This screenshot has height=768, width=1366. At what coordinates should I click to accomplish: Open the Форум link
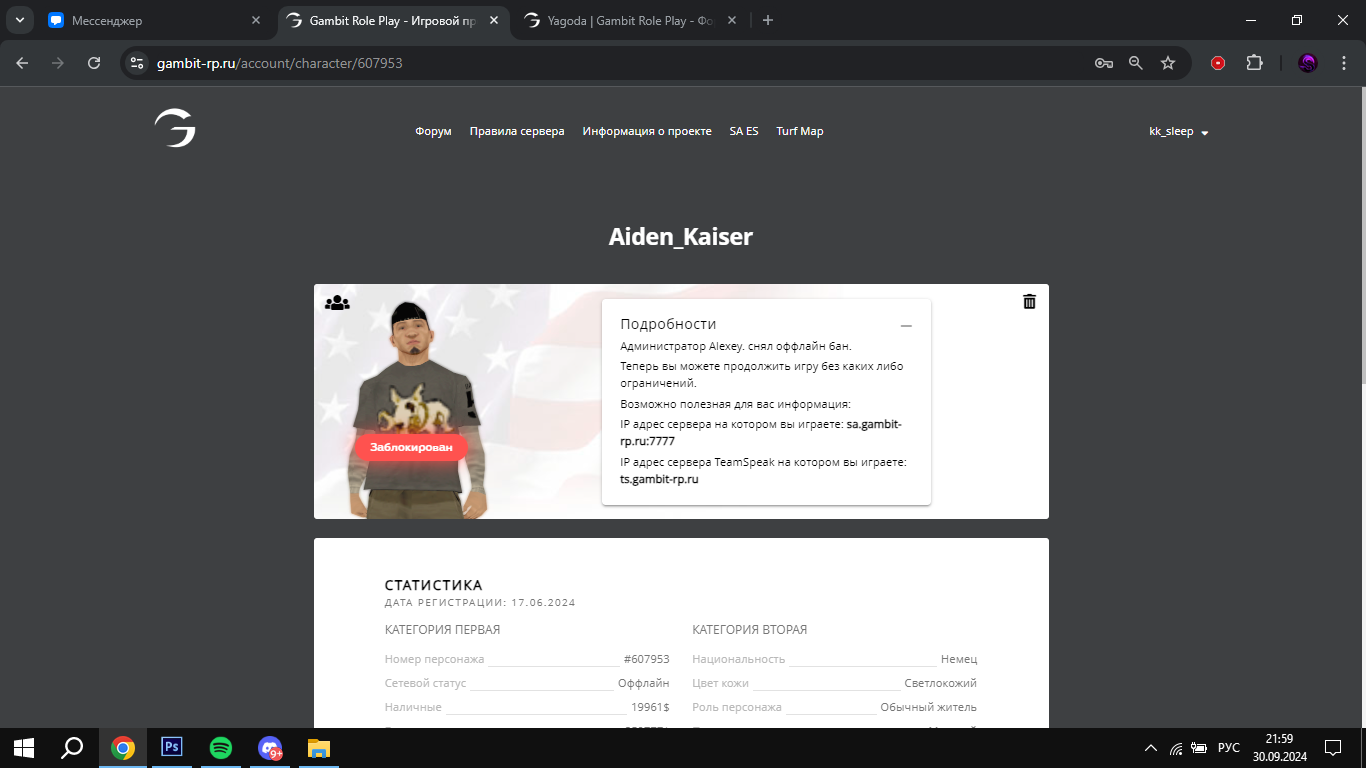tap(433, 132)
